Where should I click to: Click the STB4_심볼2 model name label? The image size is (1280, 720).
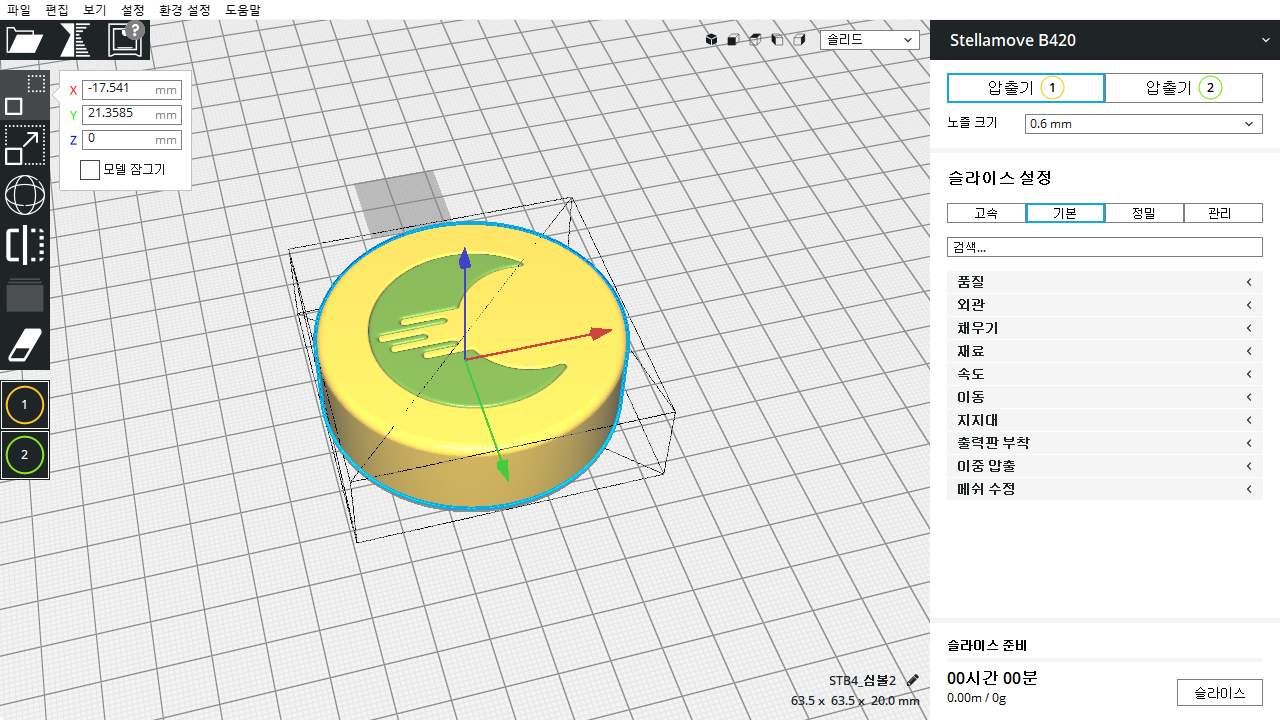click(862, 680)
